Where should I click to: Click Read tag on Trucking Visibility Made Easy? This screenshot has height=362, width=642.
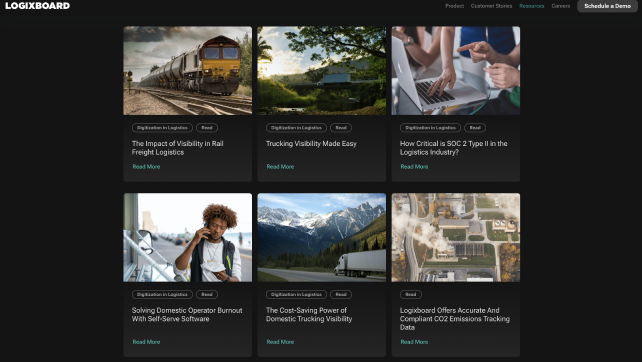(341, 128)
